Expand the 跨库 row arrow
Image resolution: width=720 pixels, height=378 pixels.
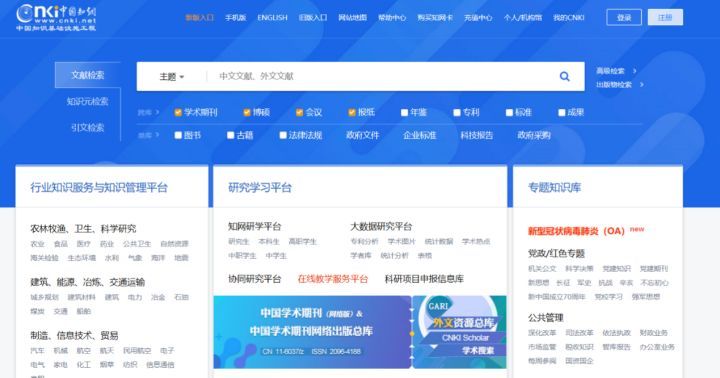point(158,112)
